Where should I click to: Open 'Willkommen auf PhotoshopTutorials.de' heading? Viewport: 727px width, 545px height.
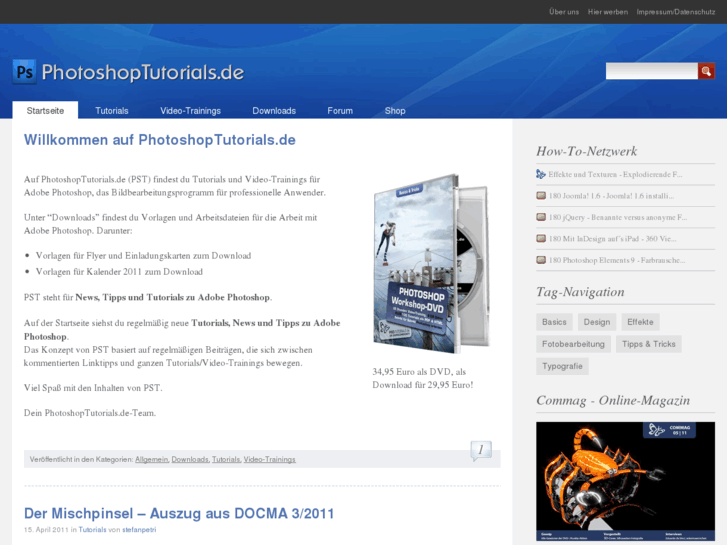pyautogui.click(x=159, y=140)
